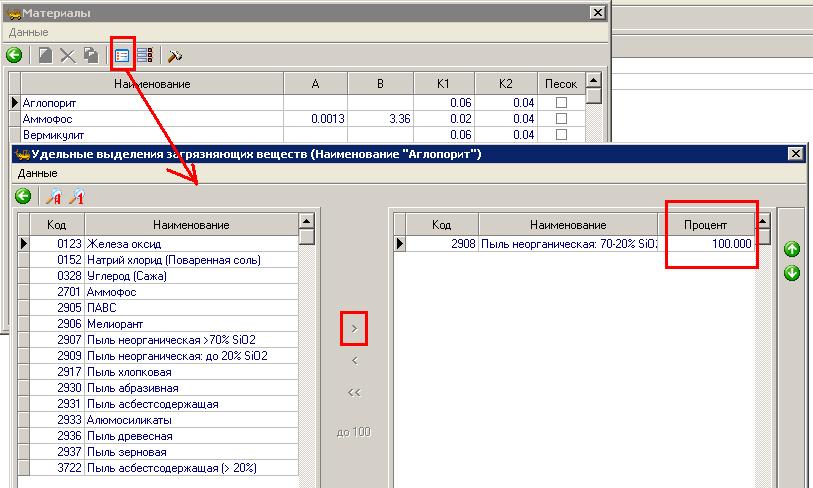Enable Песок checkbox for Аммофос row
The width and height of the screenshot is (813, 488).
pyautogui.click(x=561, y=119)
